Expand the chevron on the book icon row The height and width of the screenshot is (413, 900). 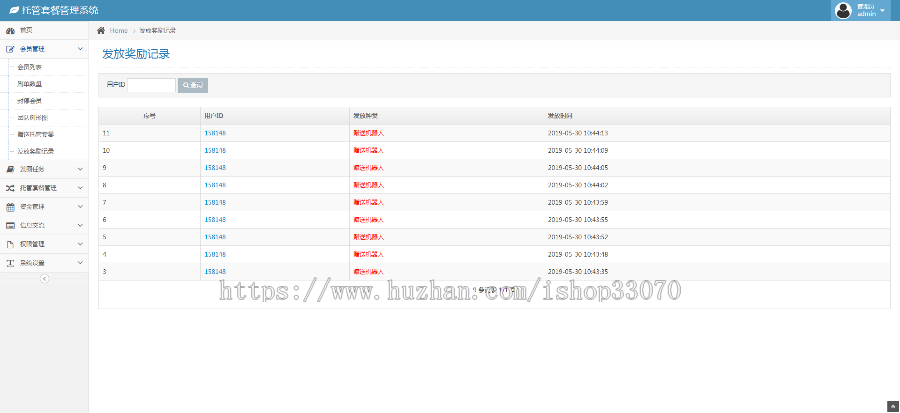80,169
